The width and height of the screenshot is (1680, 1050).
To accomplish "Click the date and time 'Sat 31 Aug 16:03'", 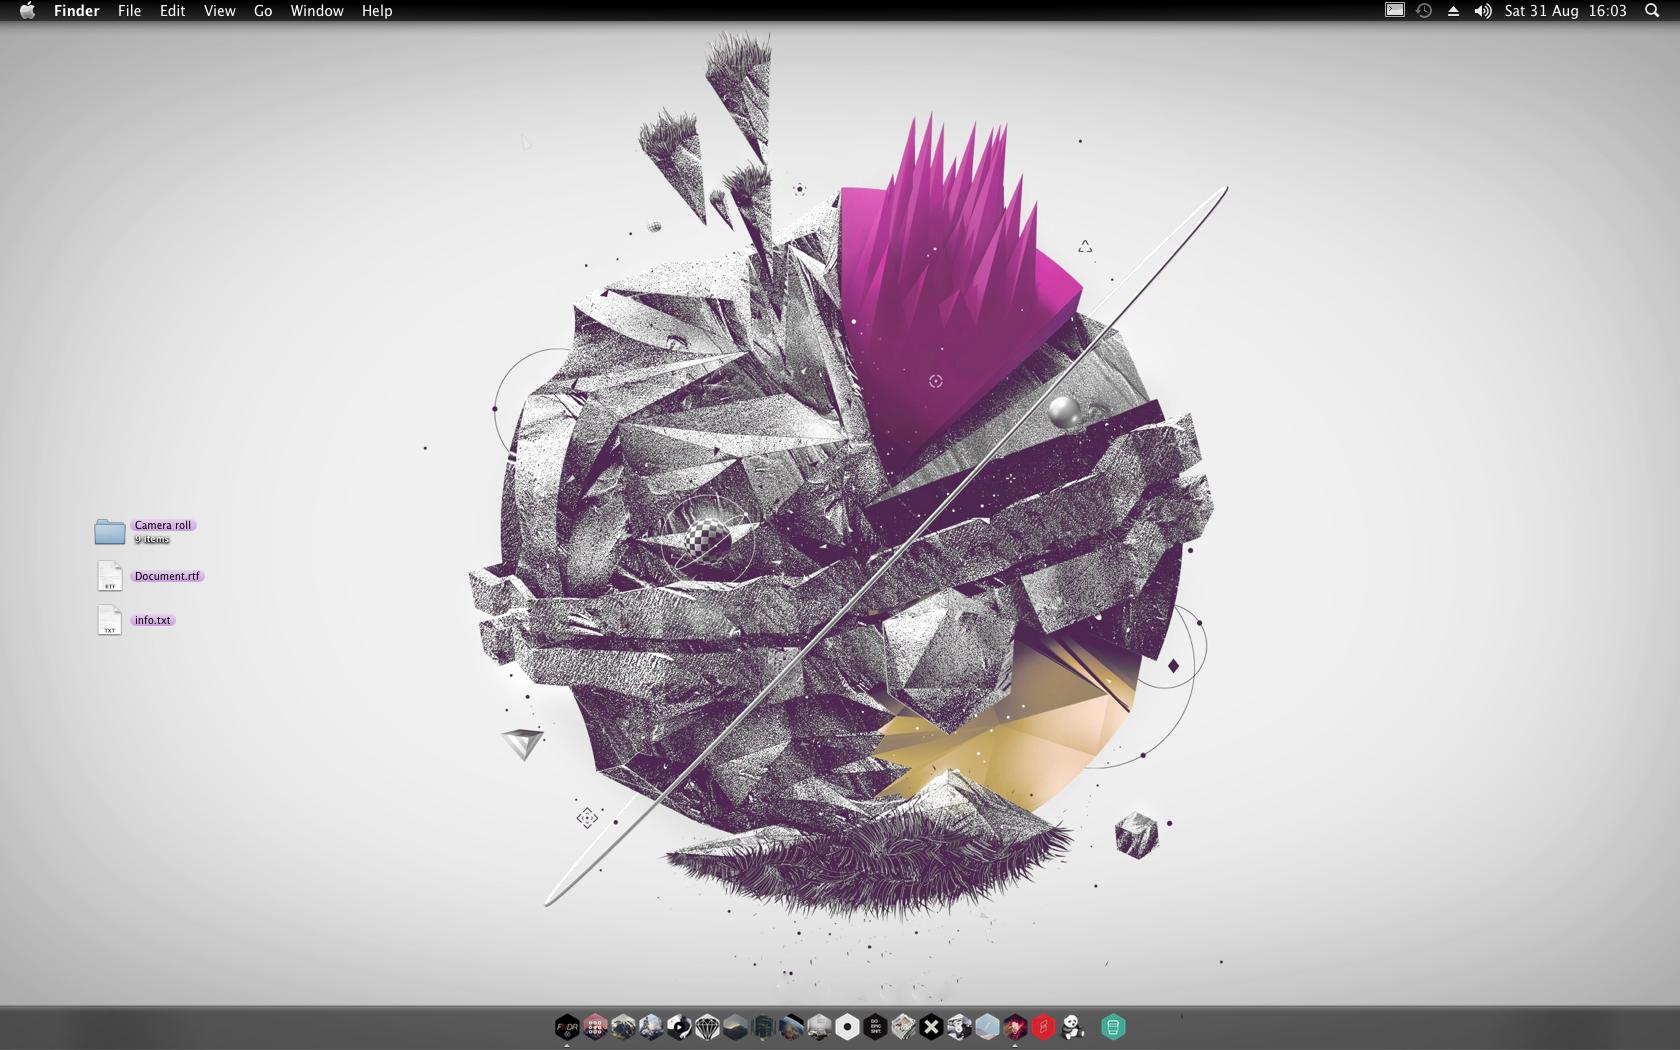I will coord(1566,11).
